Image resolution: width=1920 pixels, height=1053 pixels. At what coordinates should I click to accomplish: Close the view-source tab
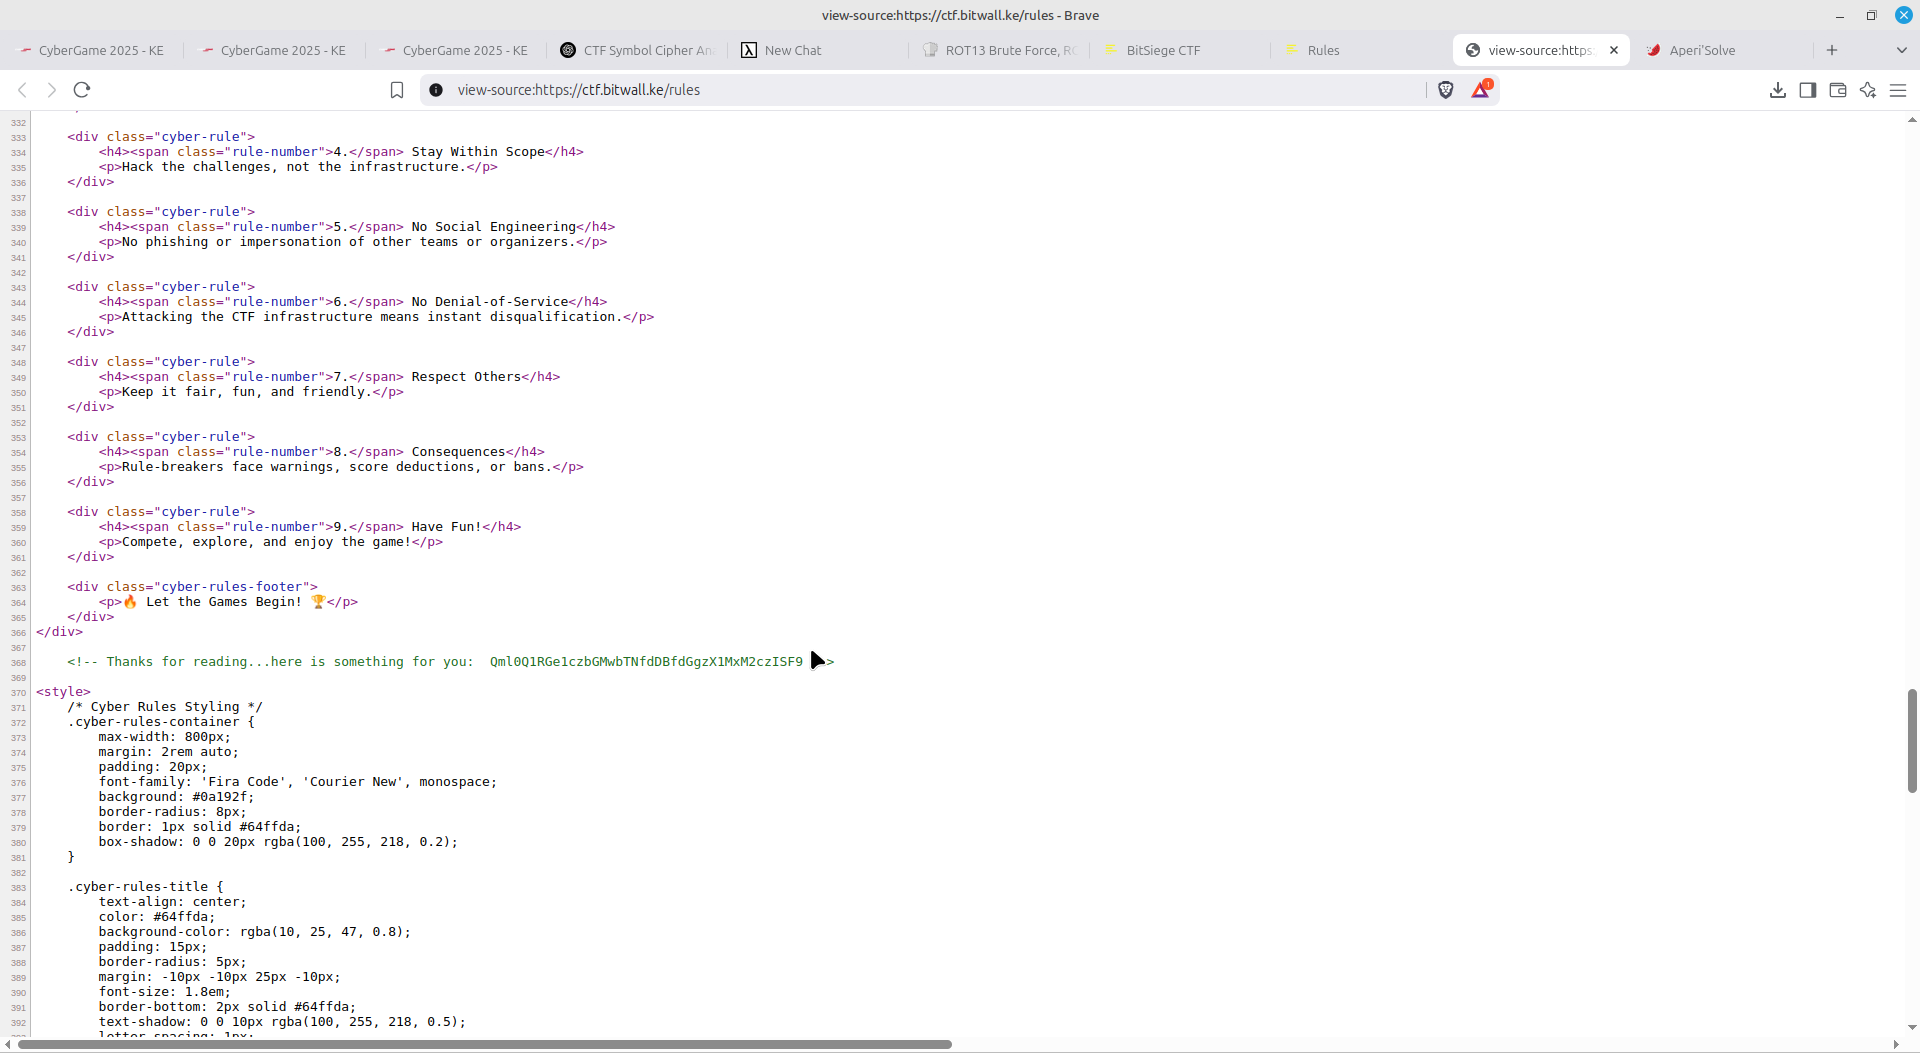1613,50
